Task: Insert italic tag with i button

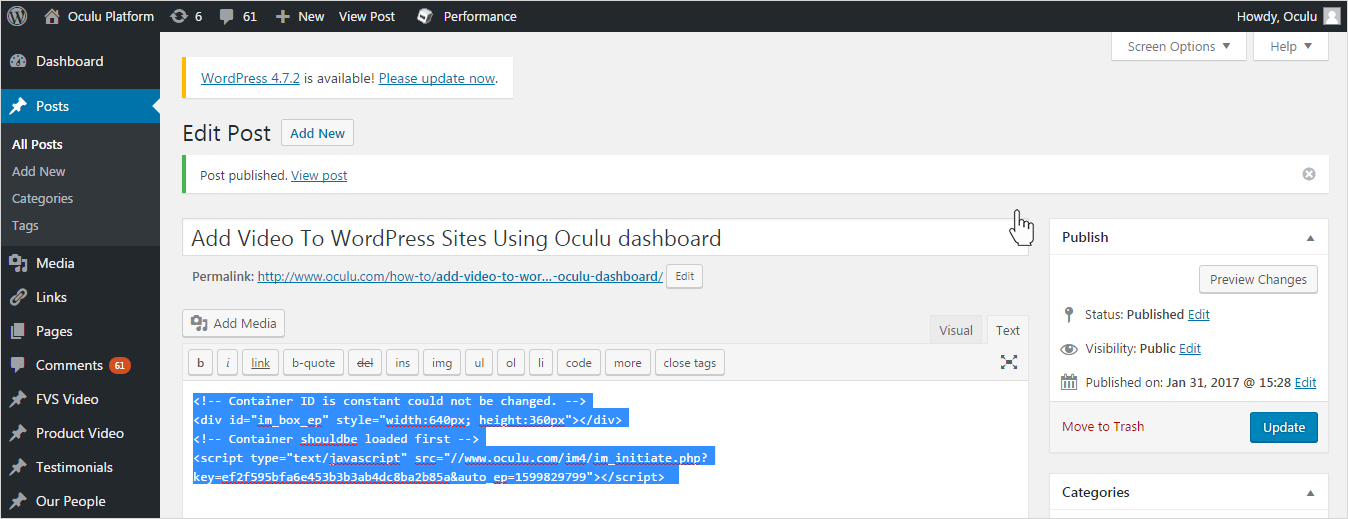Action: [x=228, y=362]
